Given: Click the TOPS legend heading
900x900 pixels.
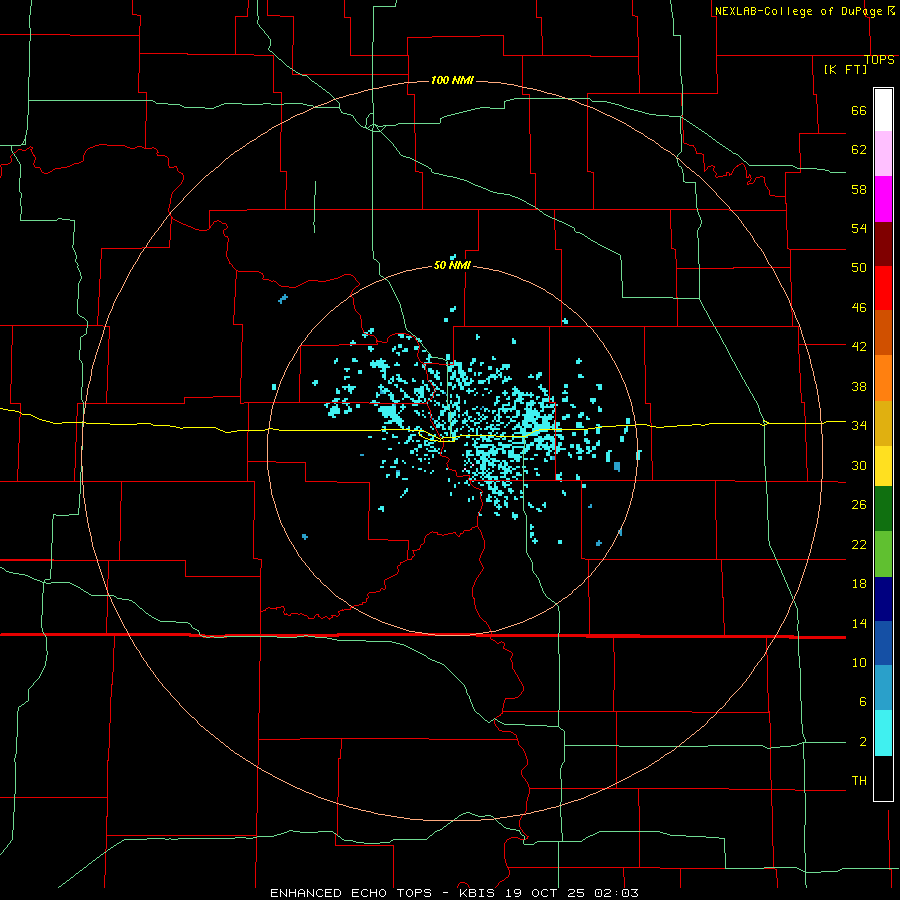Looking at the screenshot, I should pyautogui.click(x=879, y=60).
